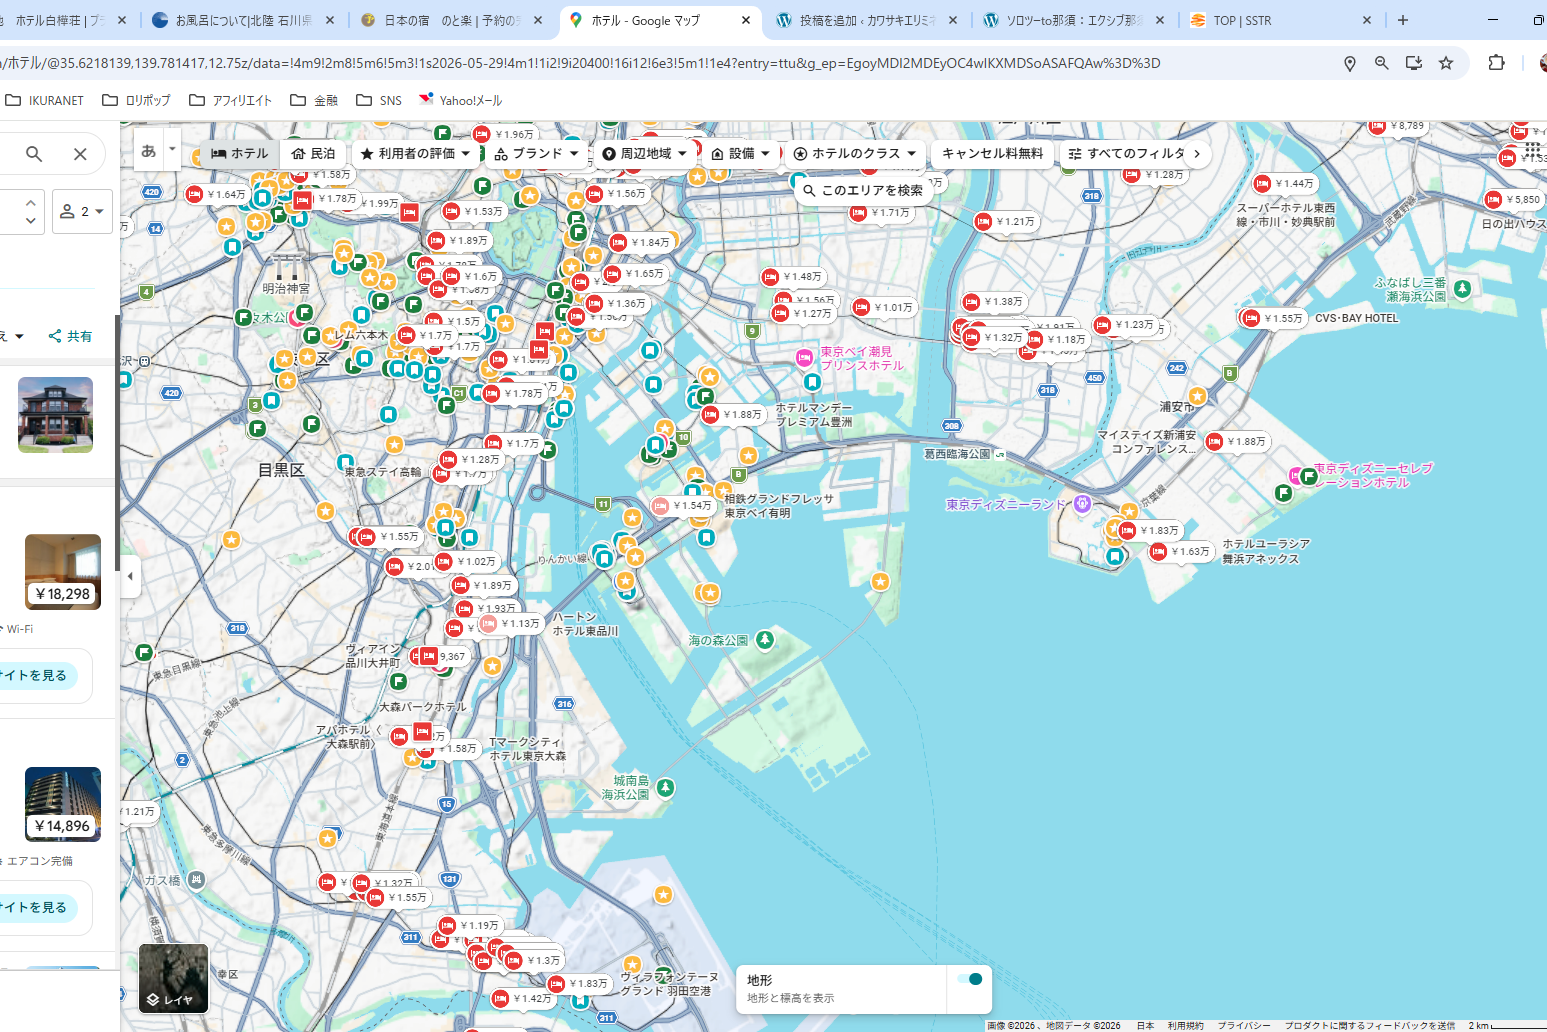Open the レイヤ map layers button
1547x1032 pixels.
click(x=173, y=978)
